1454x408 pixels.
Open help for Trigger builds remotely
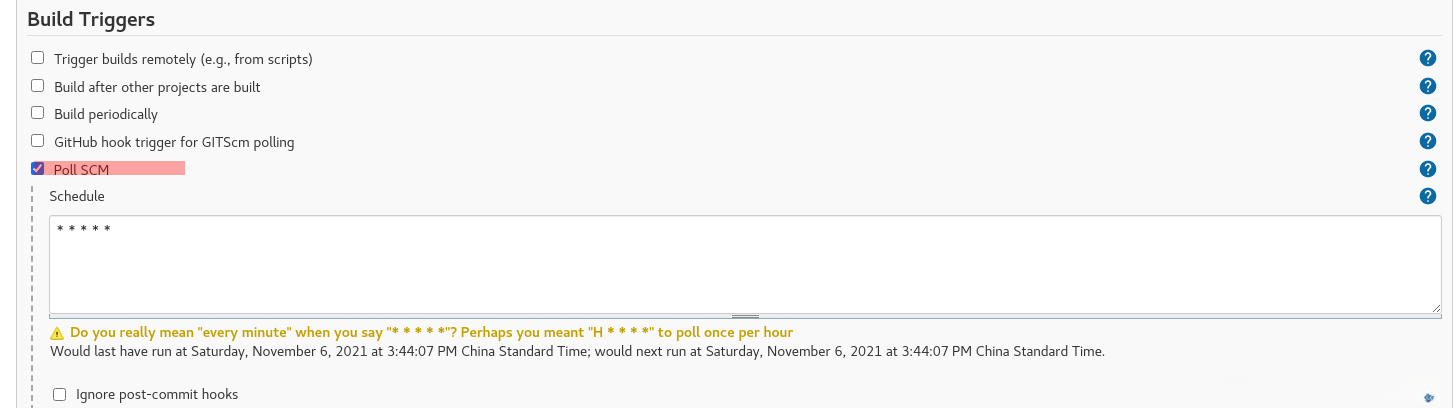tap(1428, 59)
